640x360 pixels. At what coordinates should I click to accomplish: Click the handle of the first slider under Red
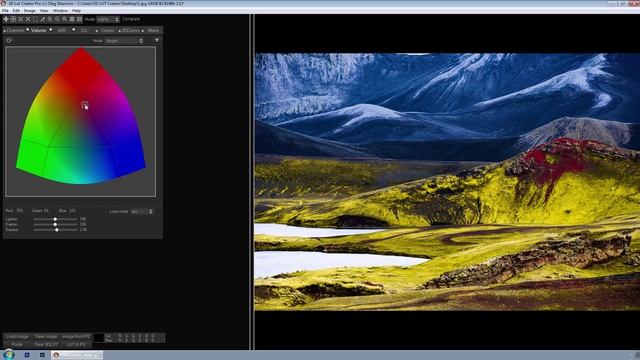coord(55,219)
